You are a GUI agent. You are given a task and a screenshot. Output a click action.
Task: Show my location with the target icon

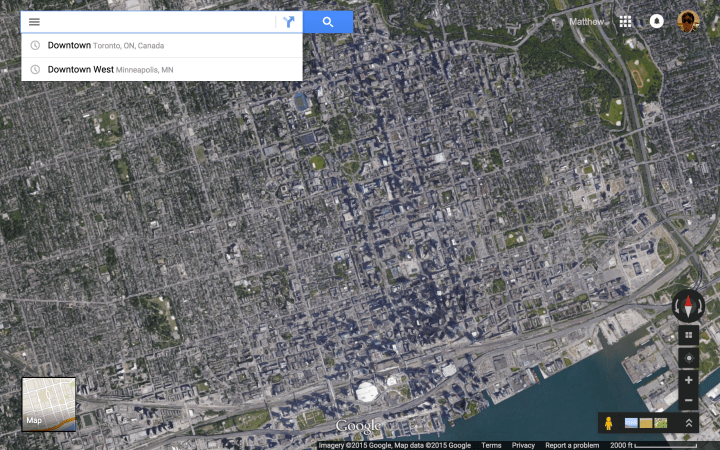click(688, 358)
